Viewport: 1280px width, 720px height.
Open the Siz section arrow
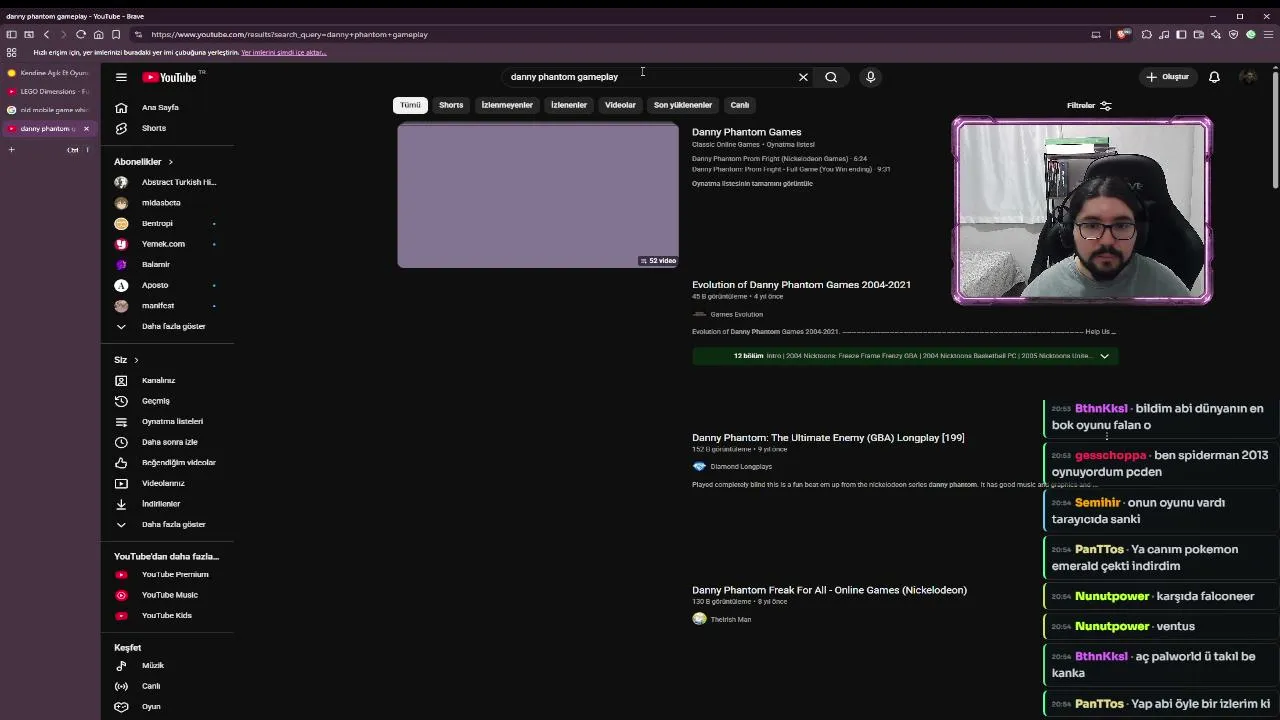tap(136, 360)
